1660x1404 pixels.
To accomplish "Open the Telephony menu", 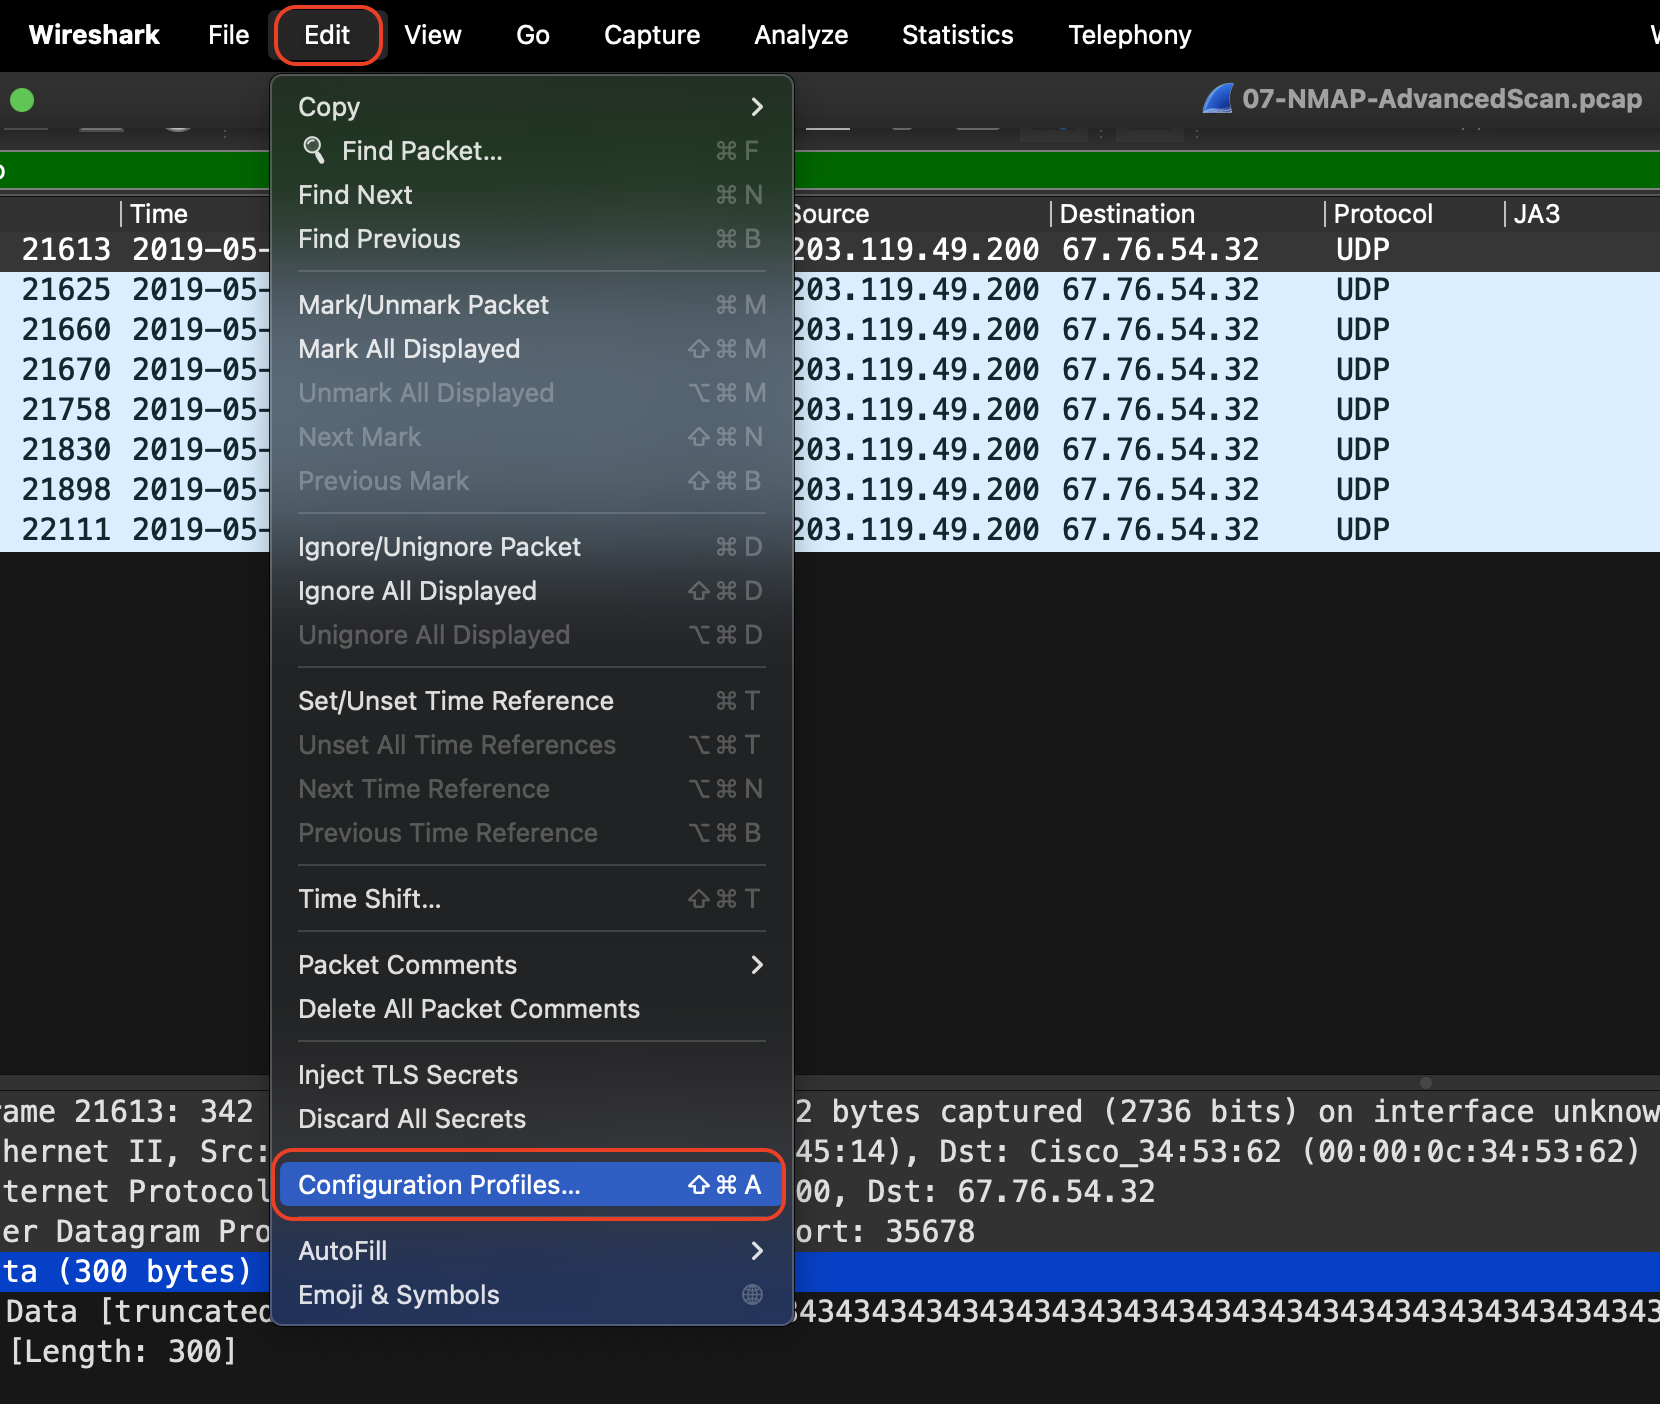I will tap(1130, 35).
